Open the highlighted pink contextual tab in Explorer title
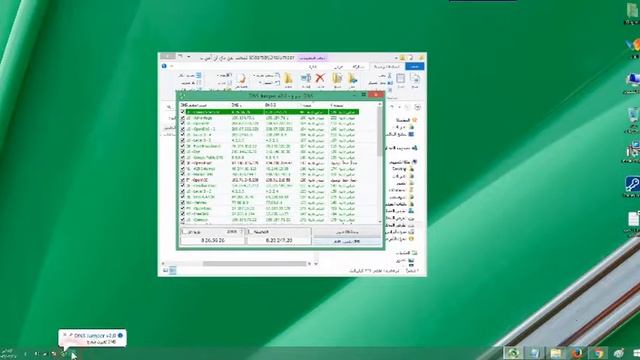Image resolution: width=640 pixels, height=360 pixels. pos(312,58)
